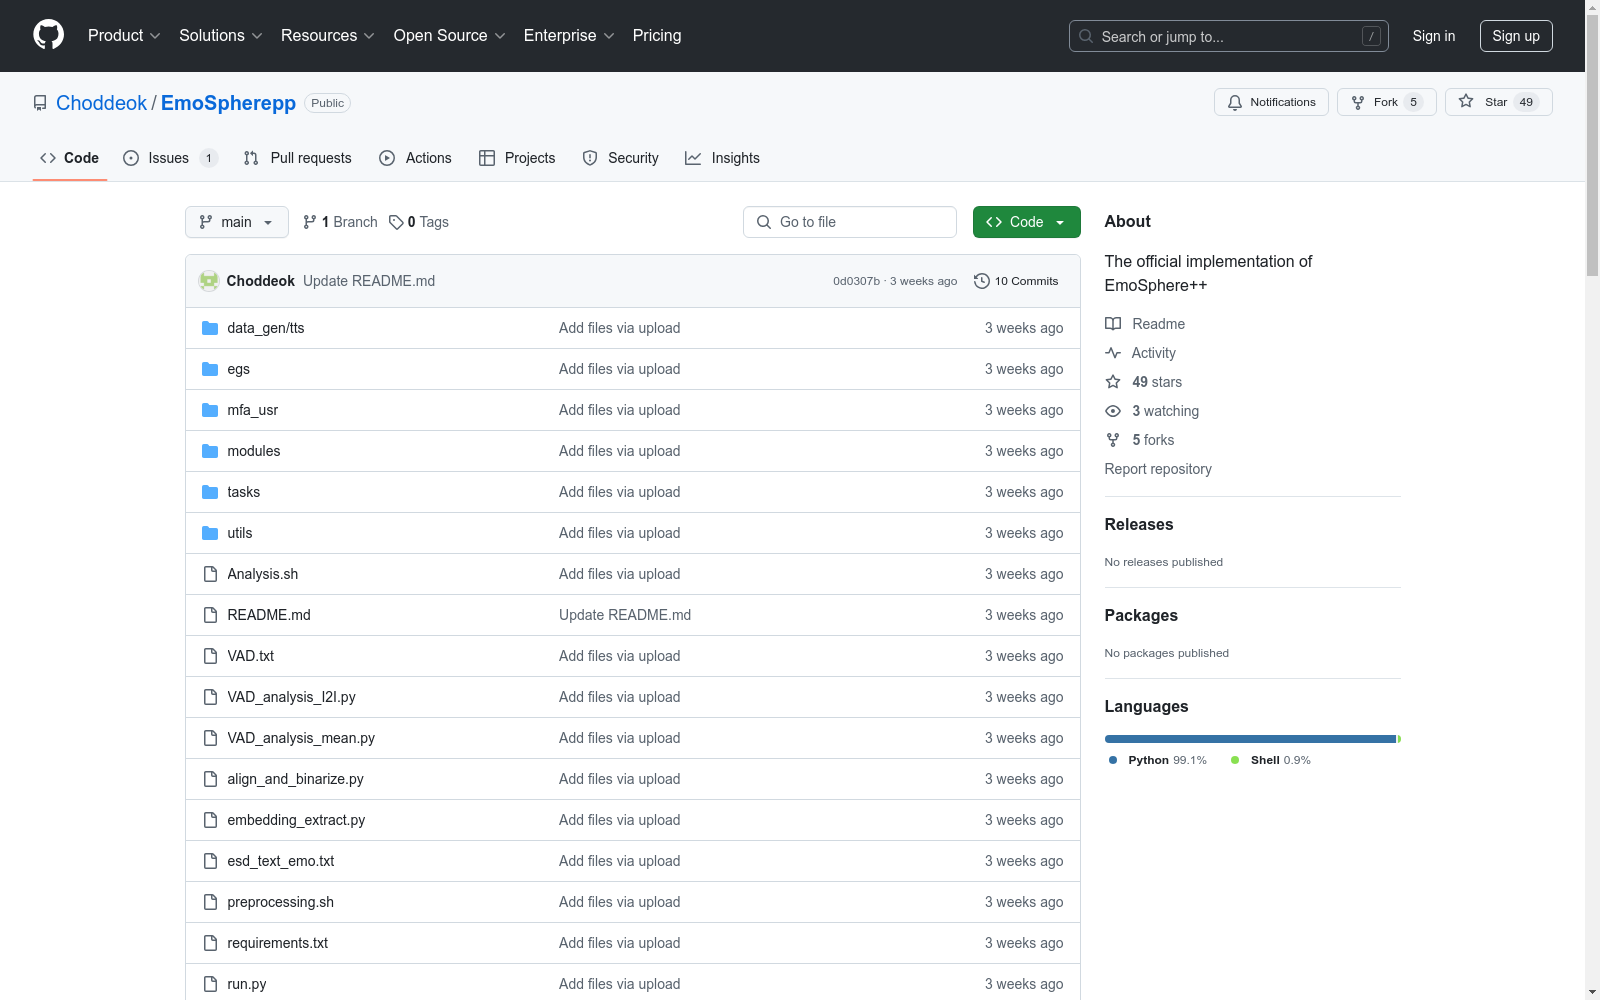Switch to the Insights tab

(x=722, y=158)
